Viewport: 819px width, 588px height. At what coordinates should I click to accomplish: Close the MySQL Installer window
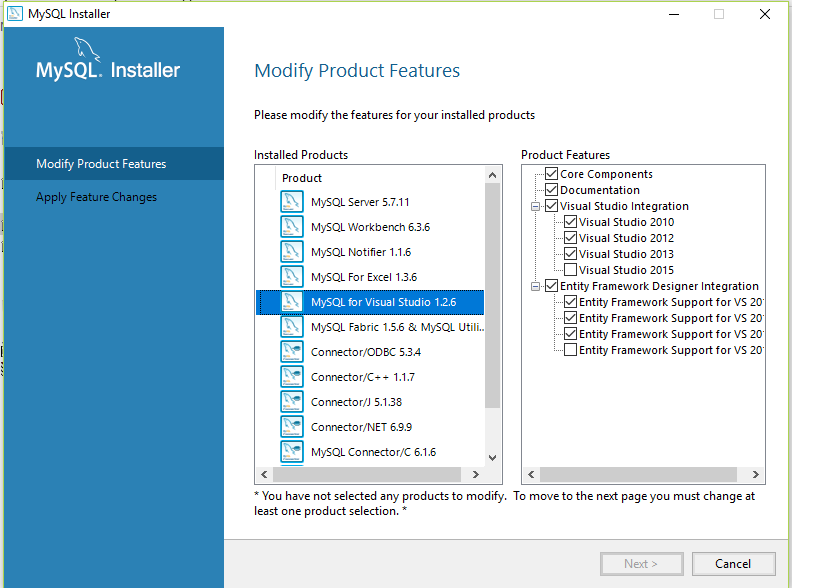[x=765, y=14]
